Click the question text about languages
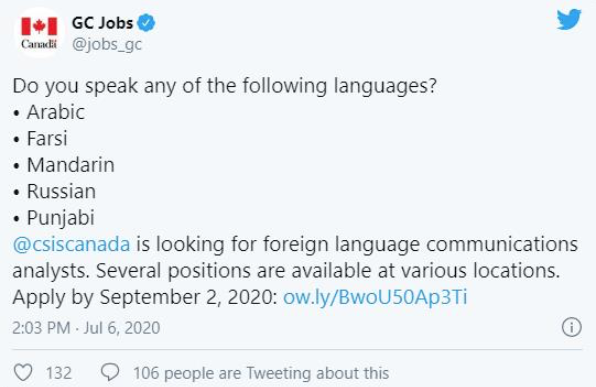This screenshot has width=596, height=387. (225, 86)
